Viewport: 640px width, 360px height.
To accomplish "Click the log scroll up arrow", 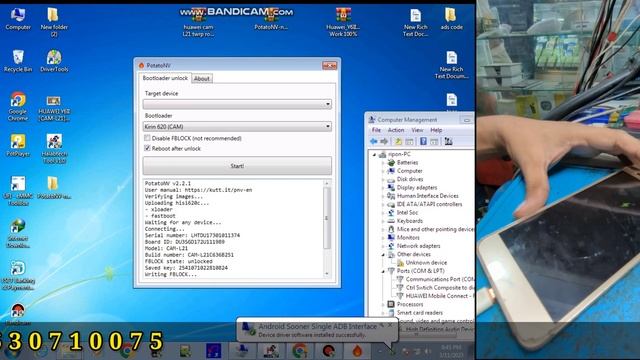I will (x=327, y=183).
